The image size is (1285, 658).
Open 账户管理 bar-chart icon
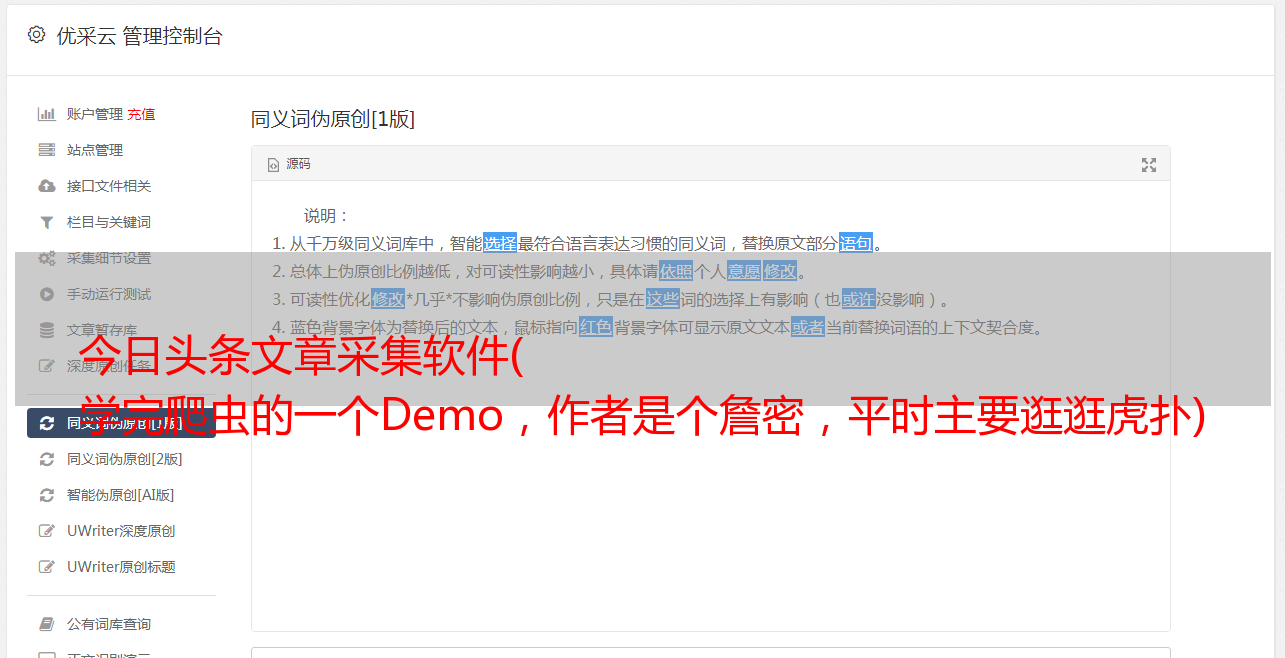click(46, 114)
